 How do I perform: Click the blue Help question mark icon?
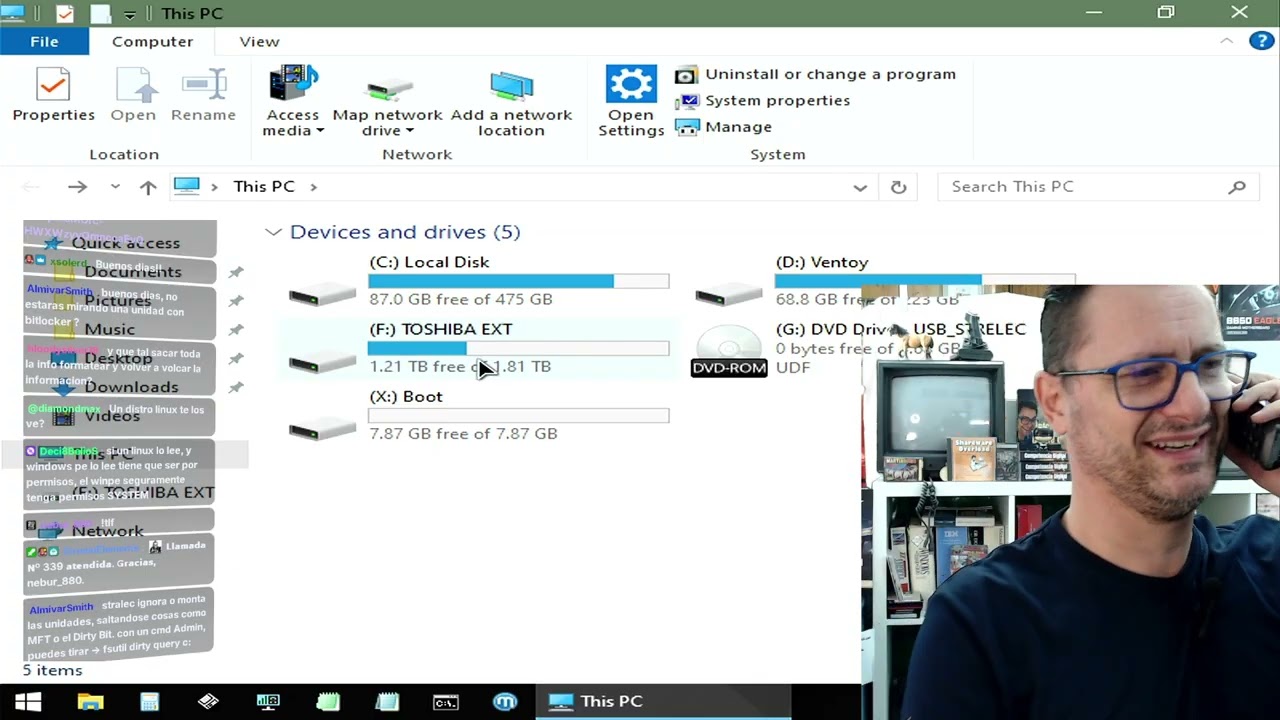click(x=1262, y=41)
